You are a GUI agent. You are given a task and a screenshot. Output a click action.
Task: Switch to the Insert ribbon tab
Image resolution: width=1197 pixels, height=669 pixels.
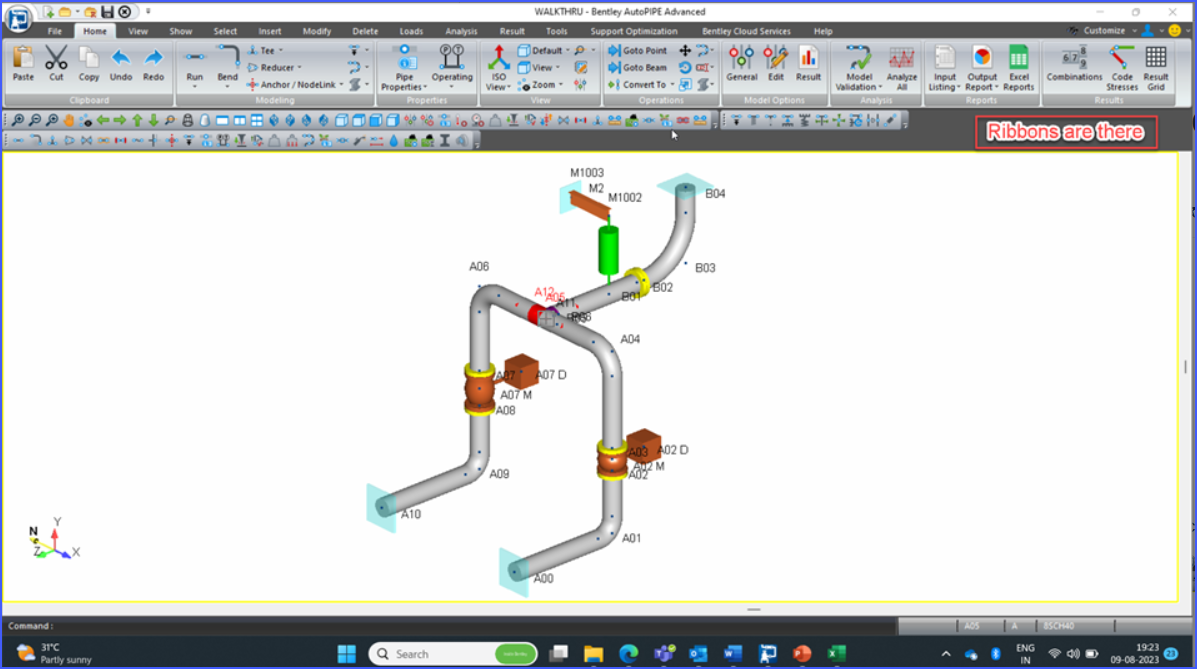[x=269, y=31]
